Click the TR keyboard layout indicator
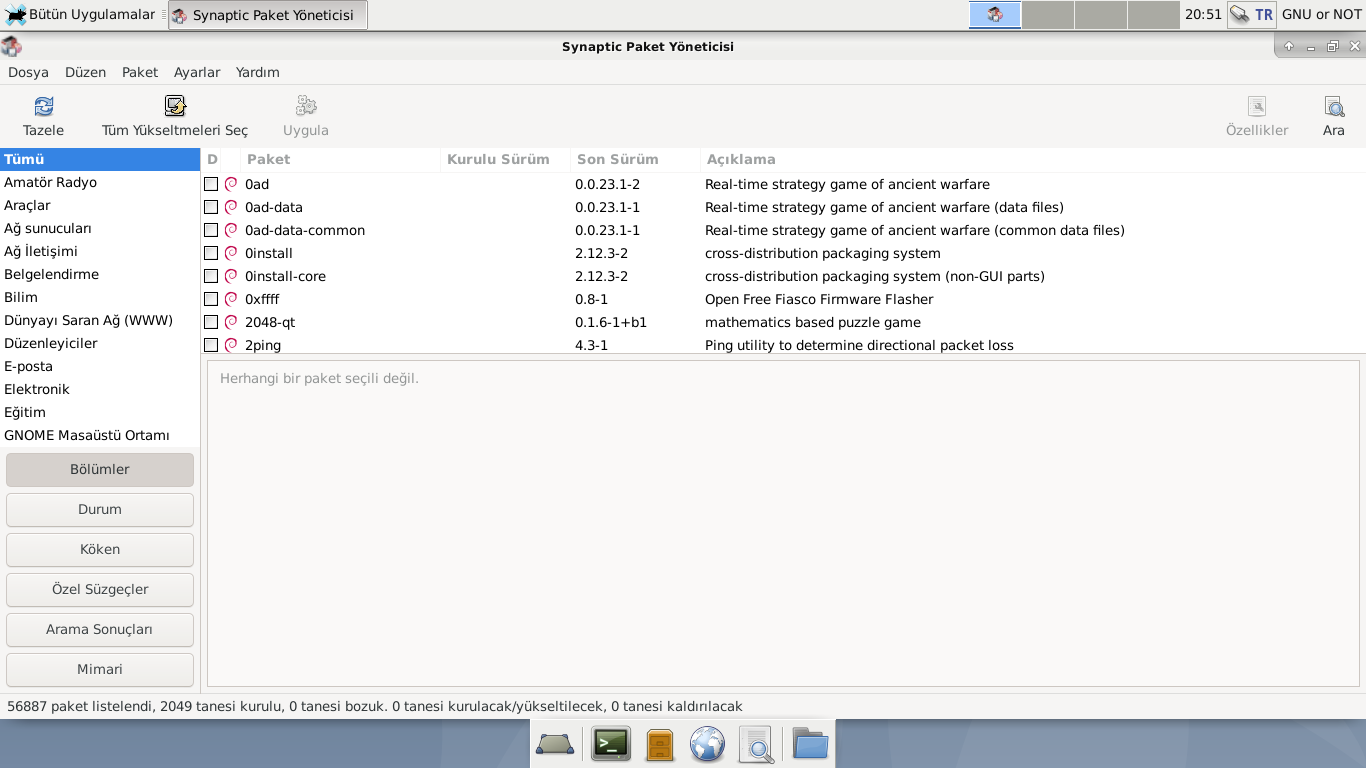Viewport: 1366px width, 768px height. tap(1264, 15)
